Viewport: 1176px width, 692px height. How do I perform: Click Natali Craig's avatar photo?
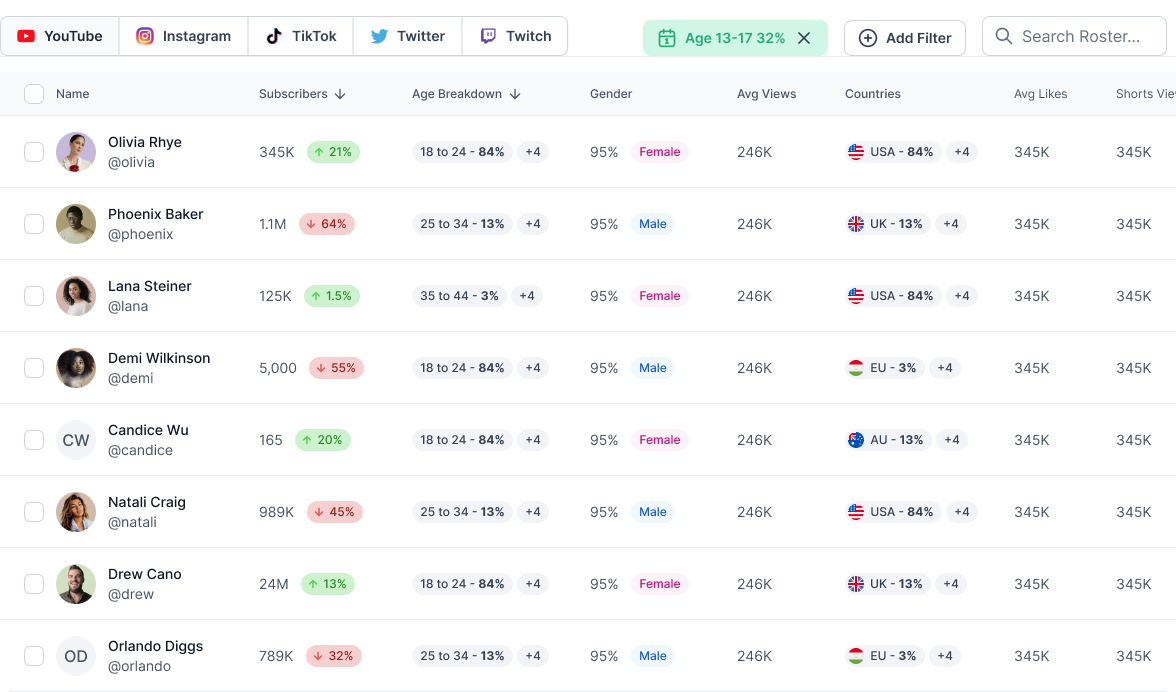coord(76,512)
